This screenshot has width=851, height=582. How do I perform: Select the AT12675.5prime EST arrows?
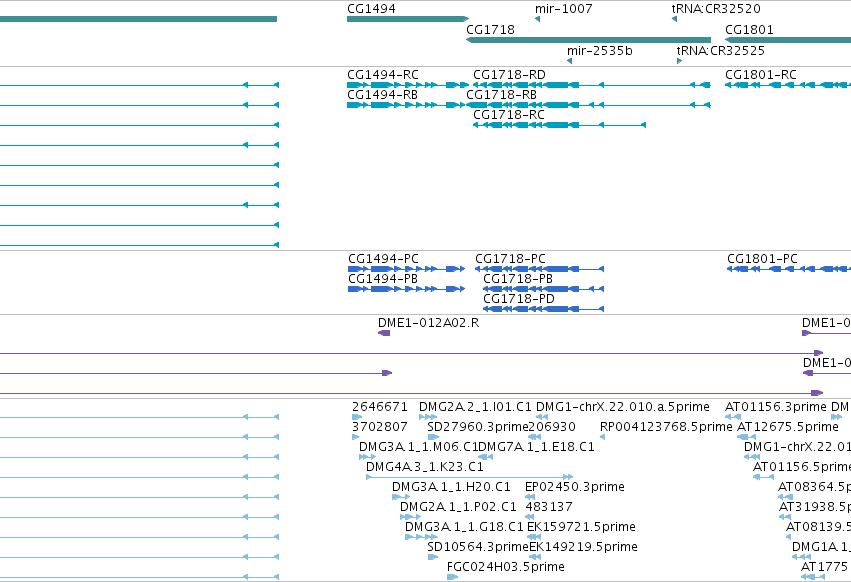click(746, 438)
